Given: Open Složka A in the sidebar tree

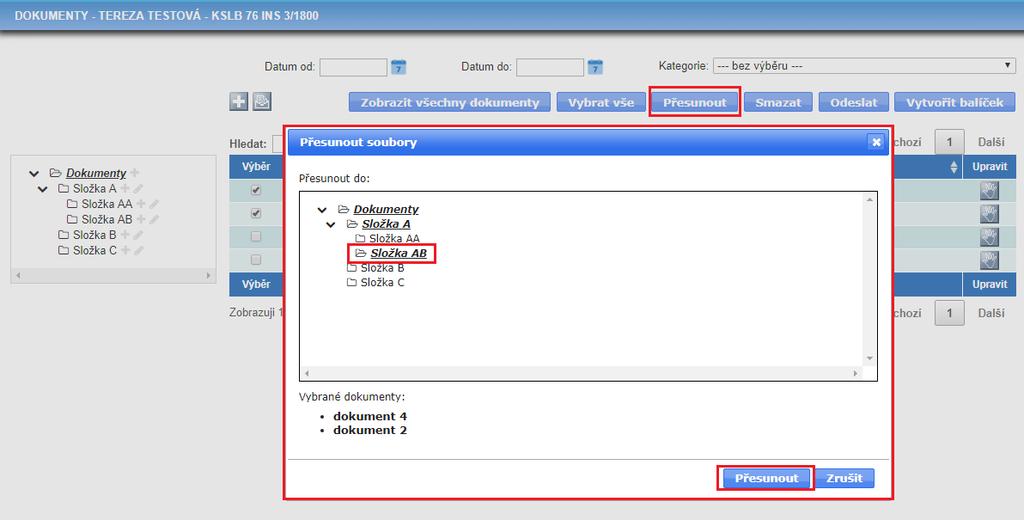Looking at the screenshot, I should coord(94,189).
